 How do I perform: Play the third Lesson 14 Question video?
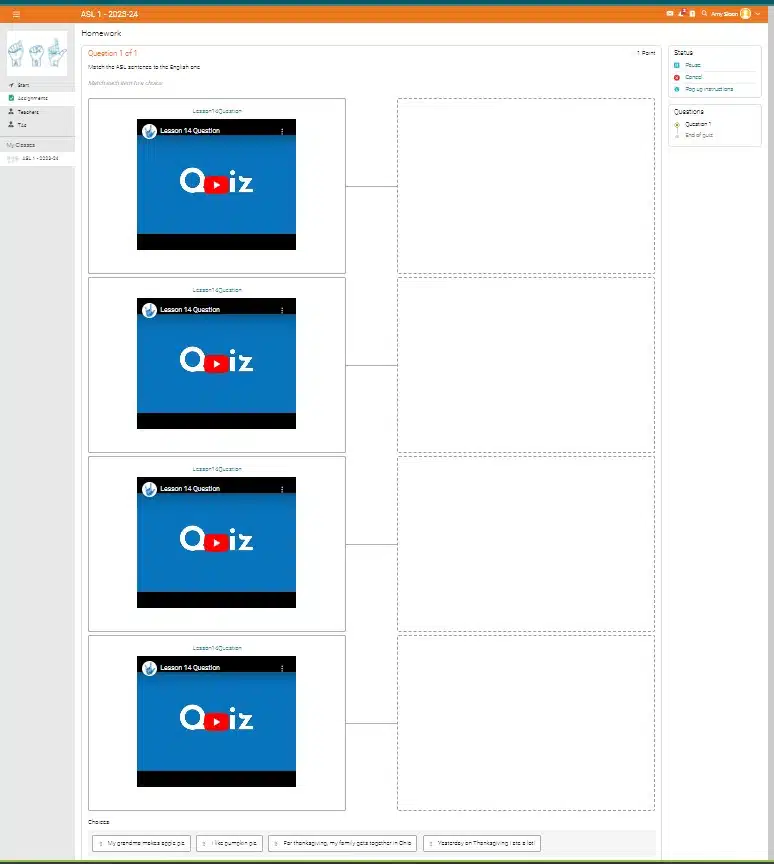pos(216,543)
